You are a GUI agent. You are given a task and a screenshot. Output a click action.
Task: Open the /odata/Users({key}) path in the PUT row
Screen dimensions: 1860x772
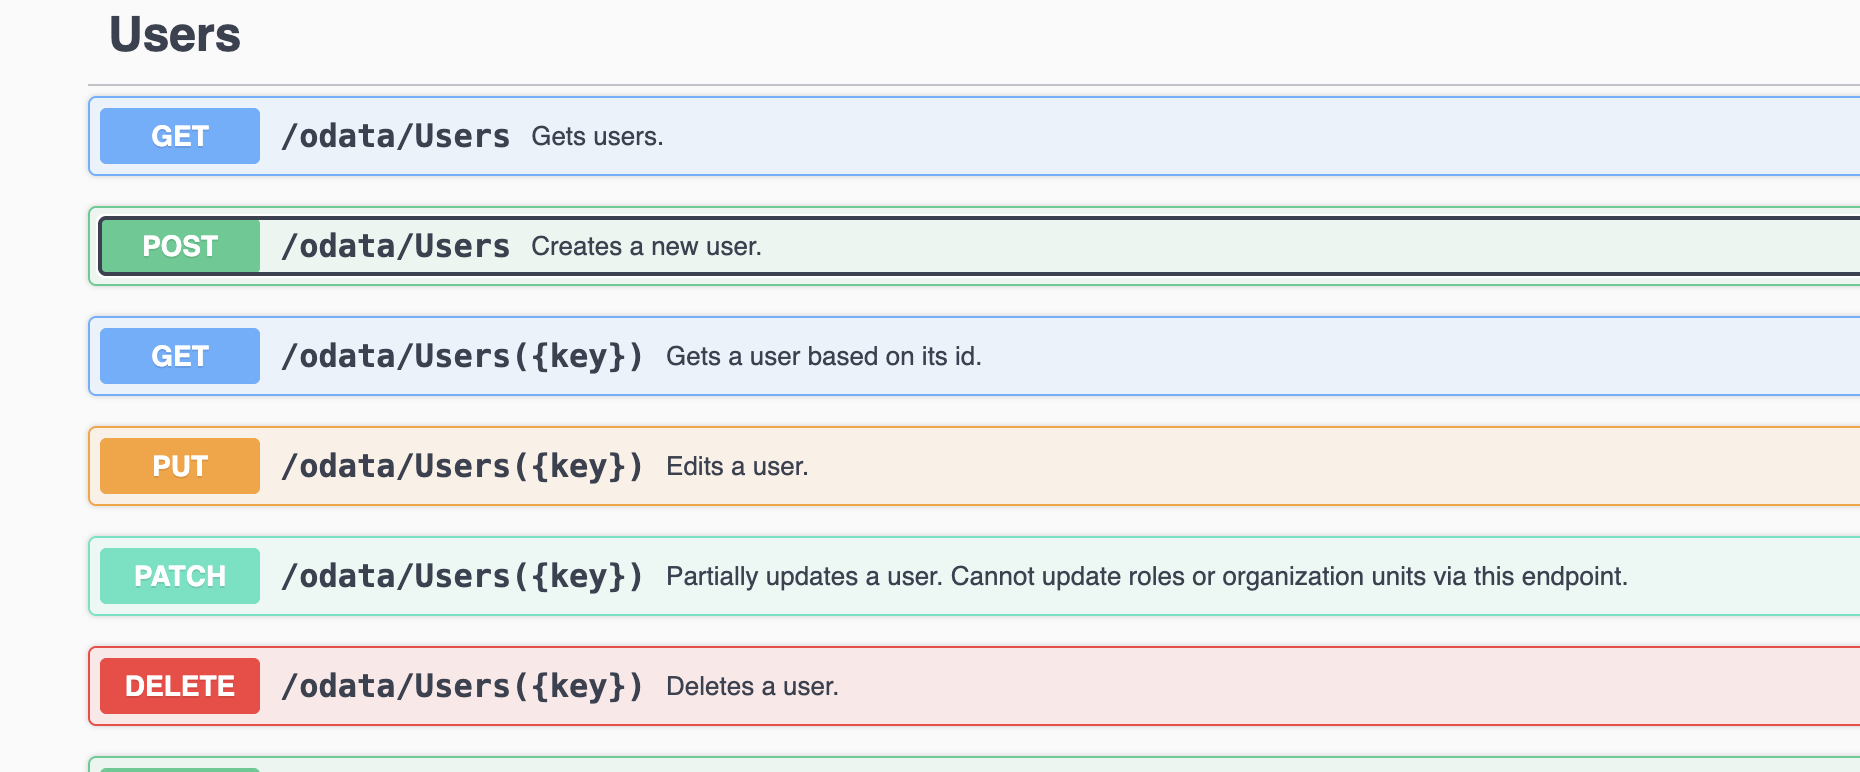(x=462, y=466)
